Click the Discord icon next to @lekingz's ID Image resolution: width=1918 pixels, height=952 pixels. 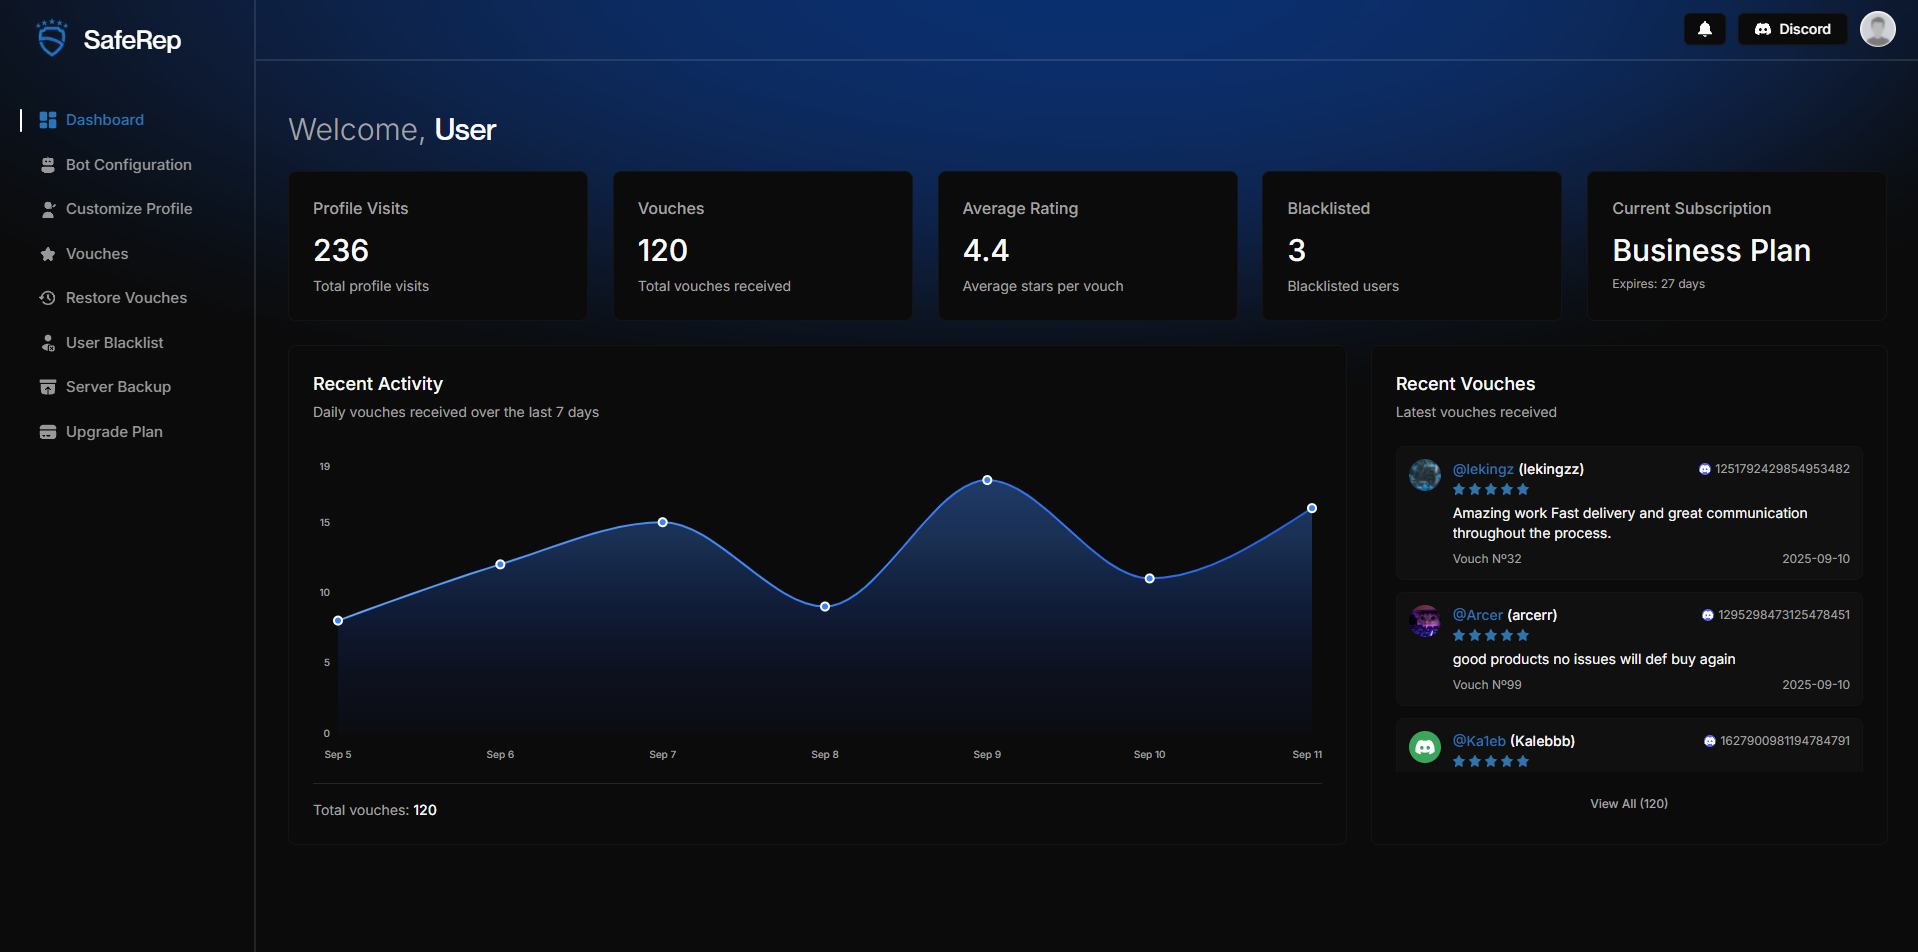coord(1705,469)
